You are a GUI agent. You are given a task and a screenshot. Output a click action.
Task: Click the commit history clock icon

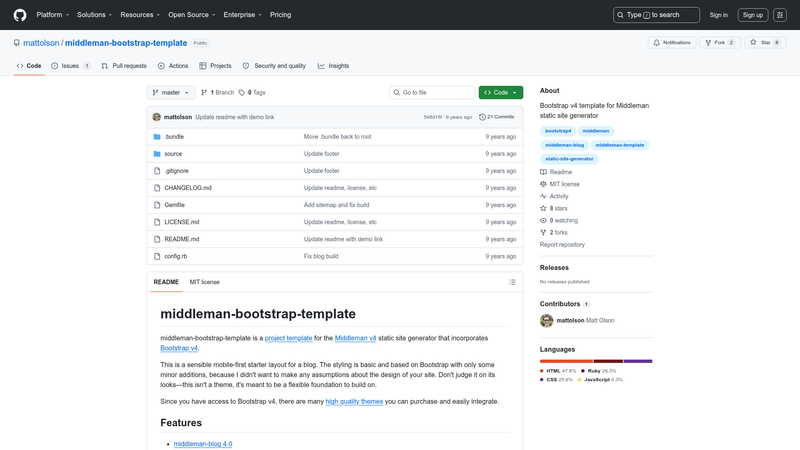coord(482,117)
